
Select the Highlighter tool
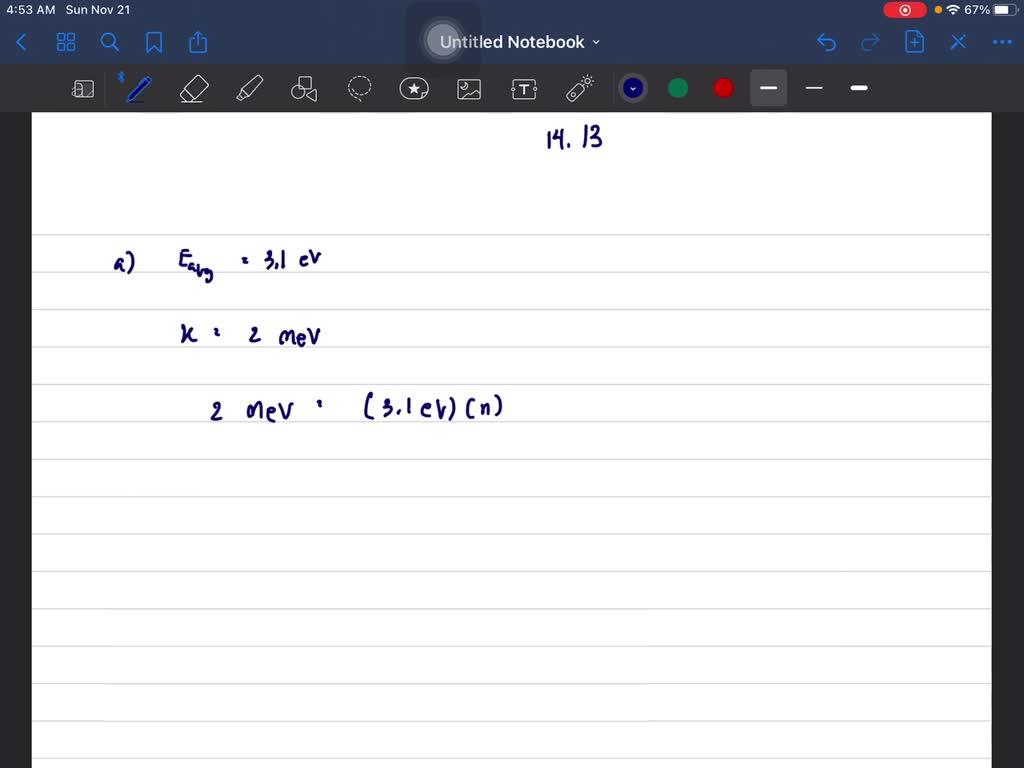(x=249, y=88)
